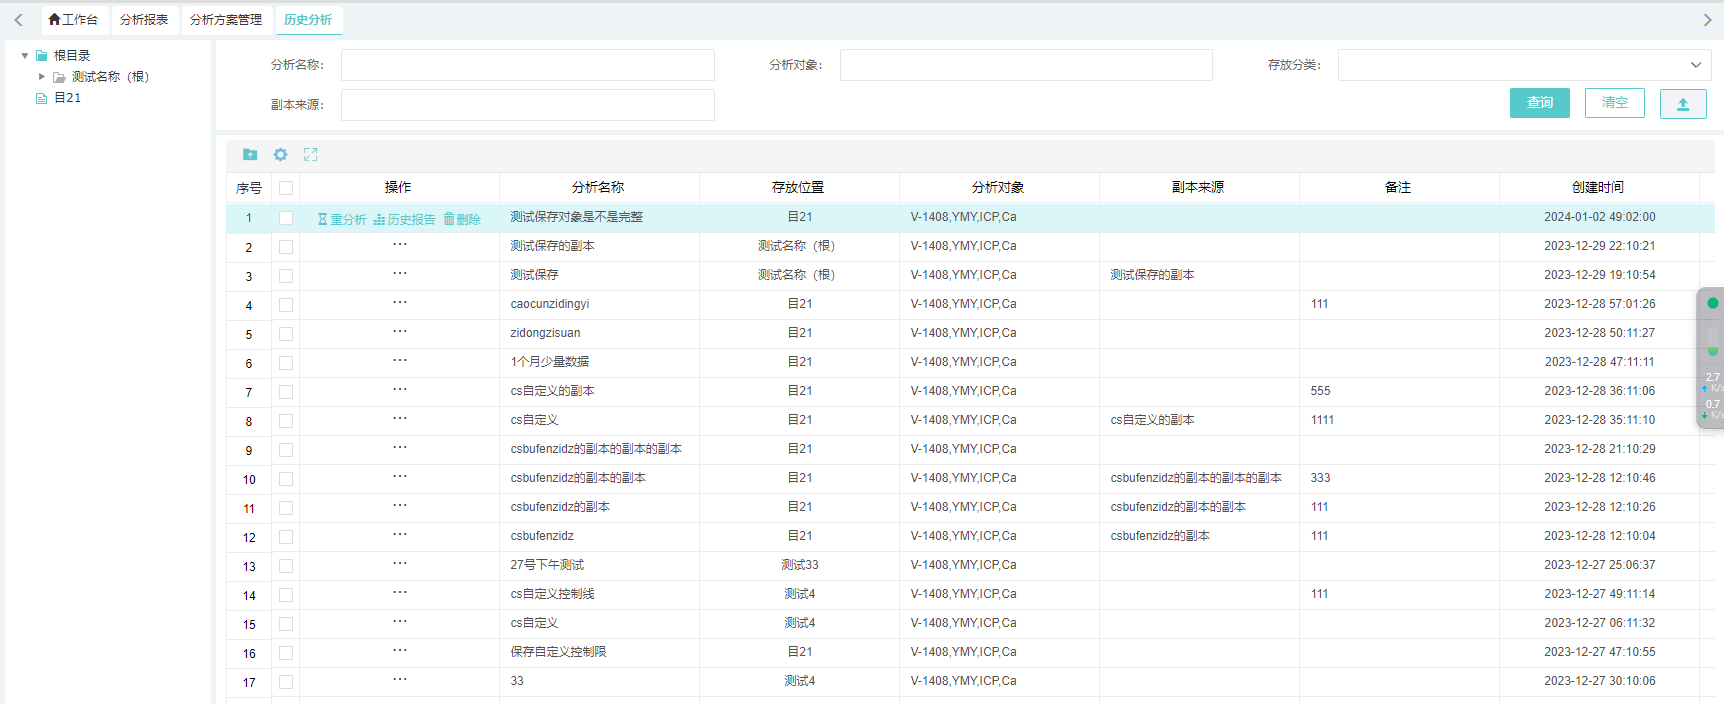Viewport: 1724px width, 704px height.
Task: Switch to the 工作台 tab
Action: [73, 20]
